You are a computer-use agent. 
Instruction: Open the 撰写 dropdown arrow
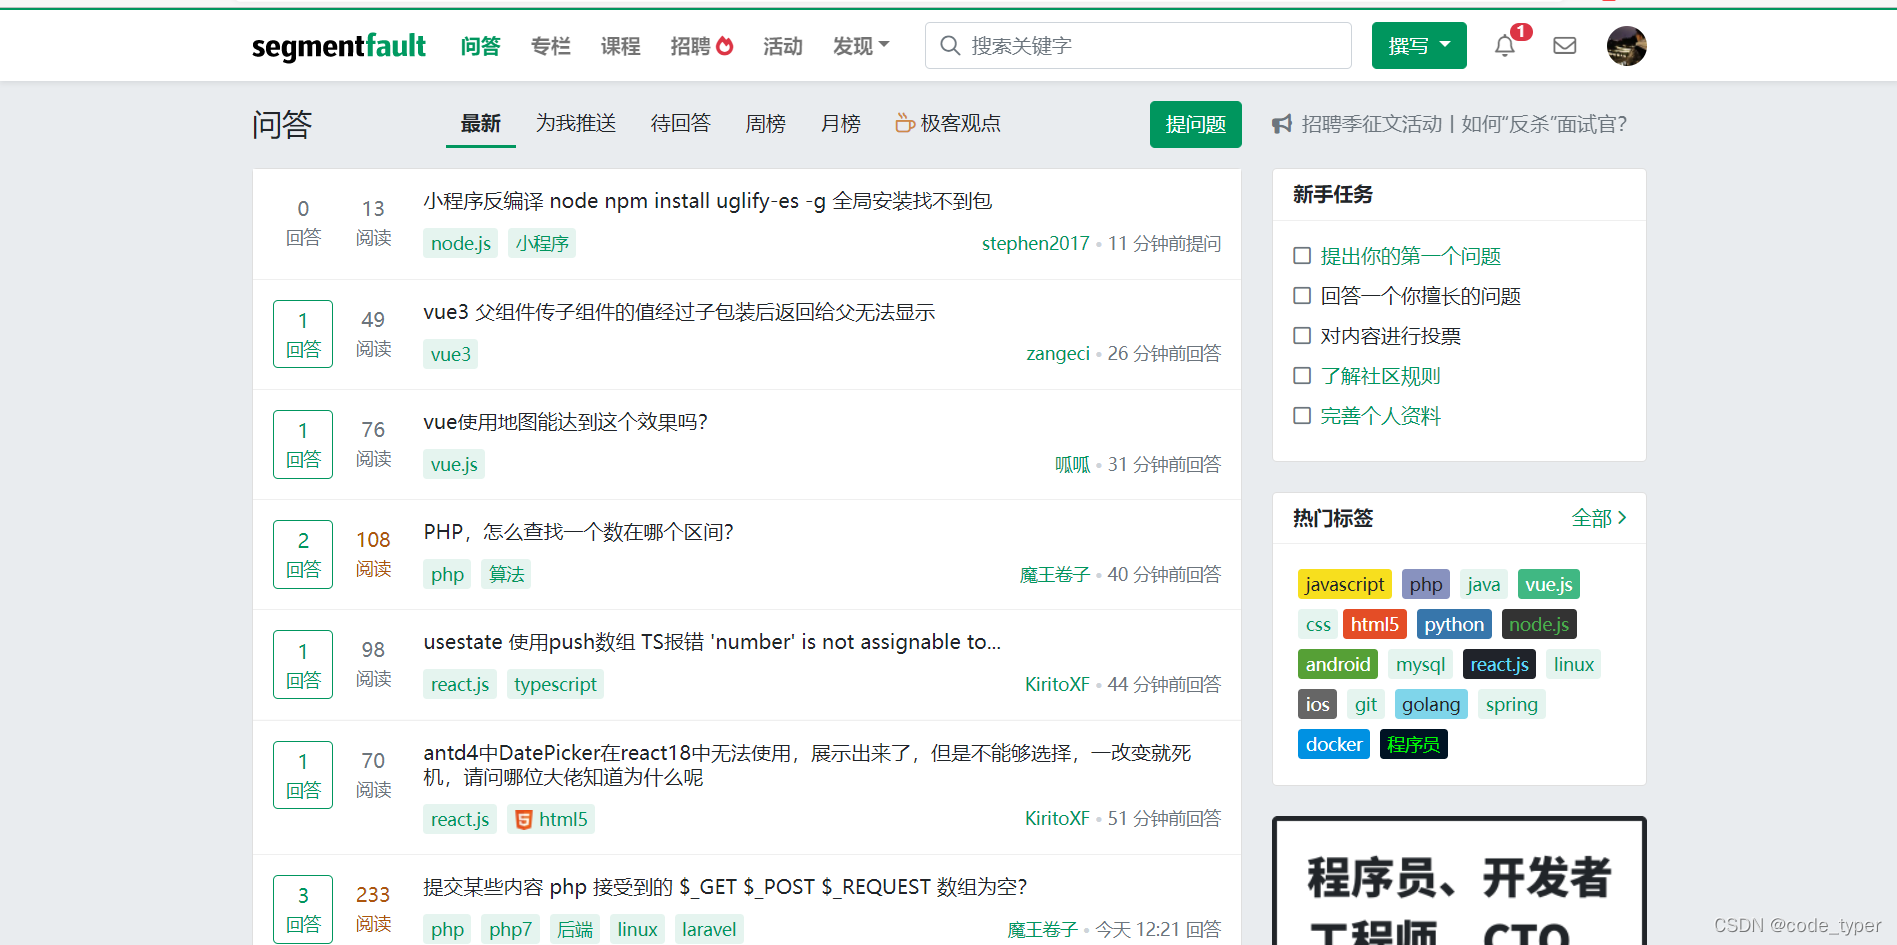1444,45
